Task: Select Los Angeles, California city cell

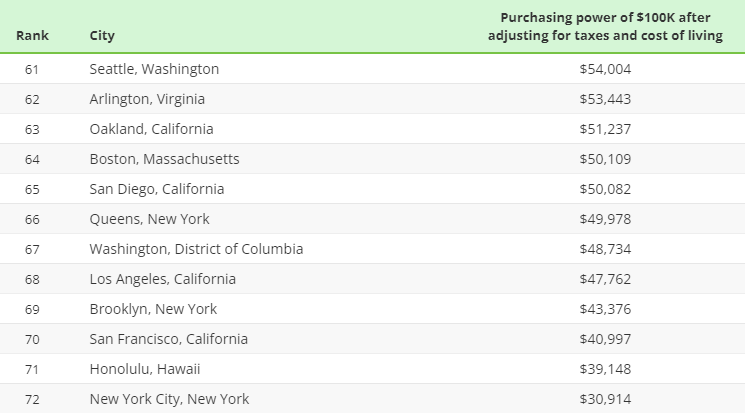Action: point(162,279)
